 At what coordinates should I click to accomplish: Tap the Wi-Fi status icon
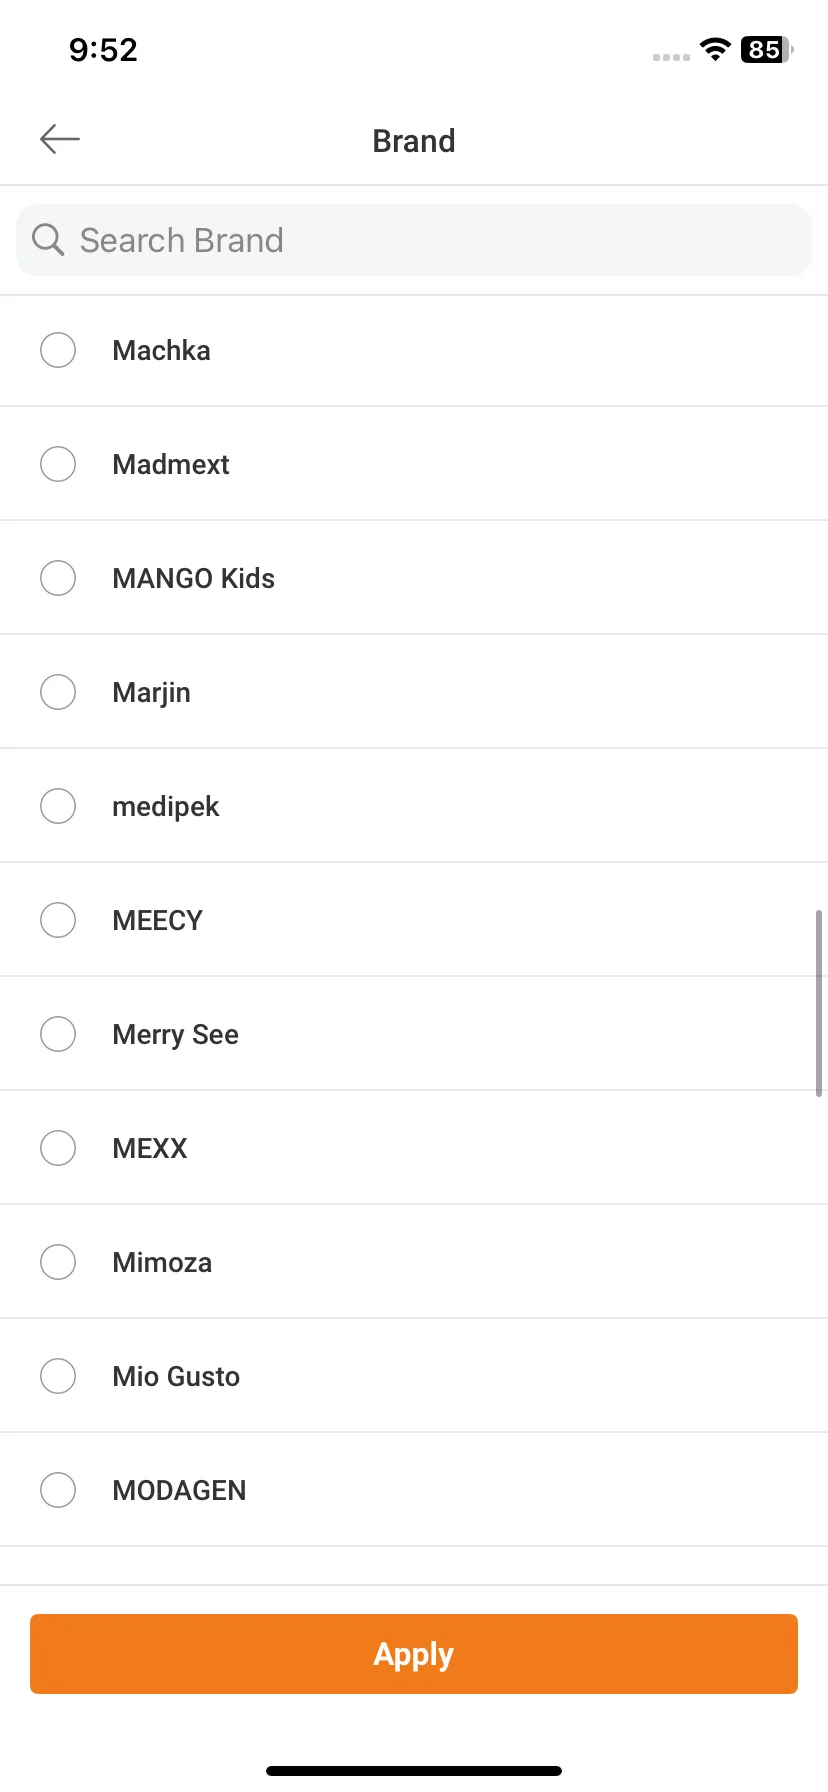(715, 49)
